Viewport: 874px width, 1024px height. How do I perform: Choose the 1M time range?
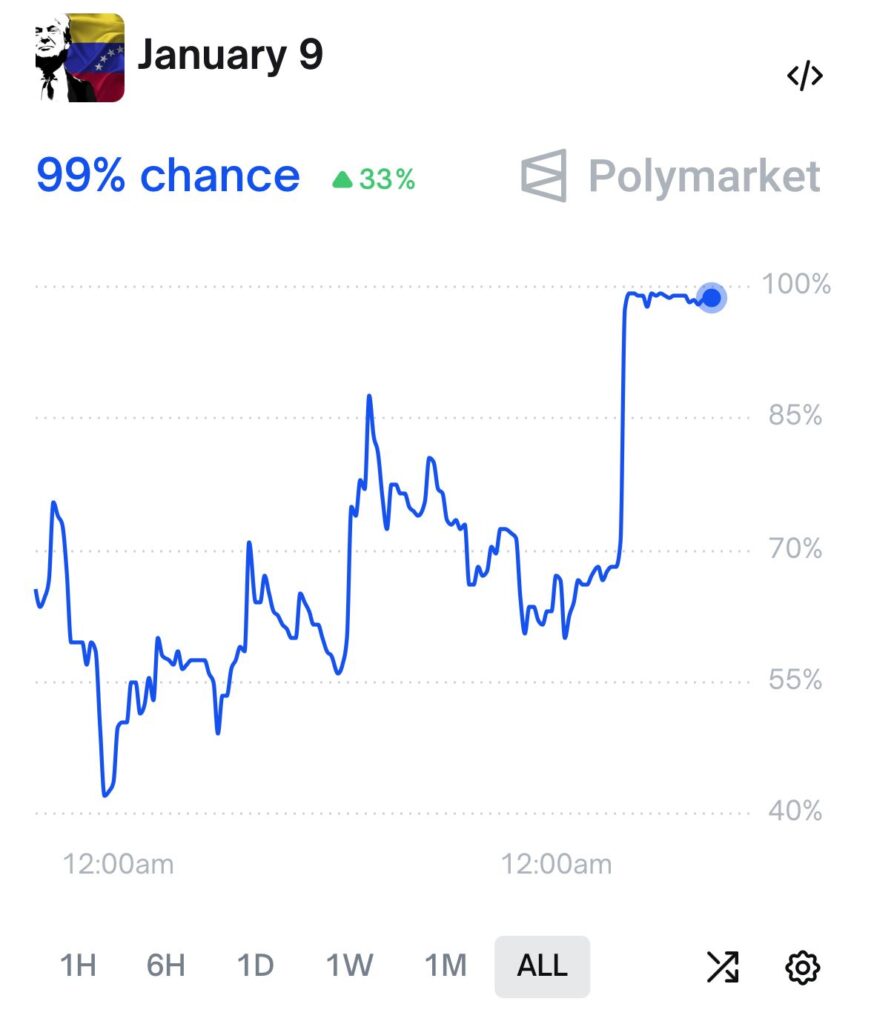(x=445, y=966)
